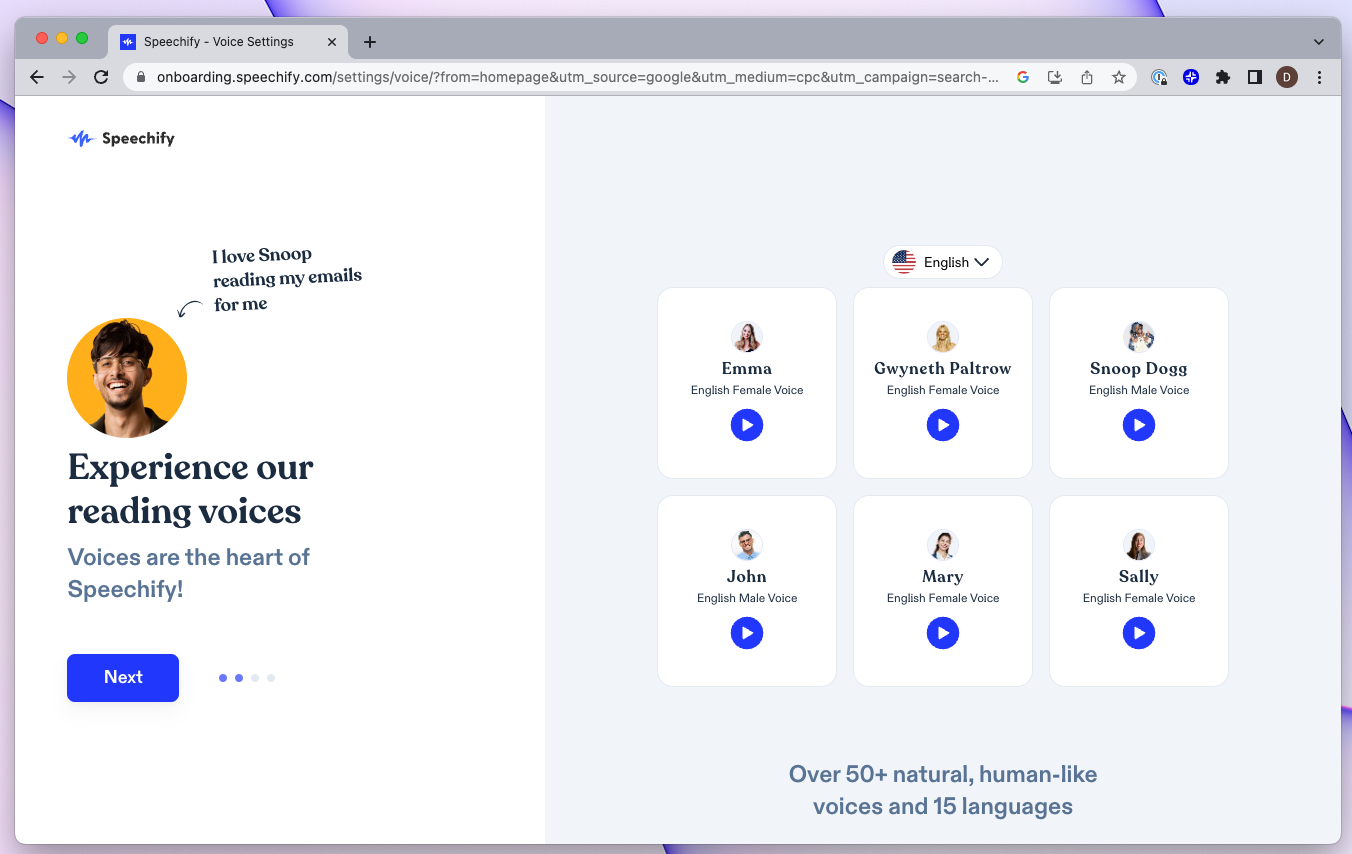This screenshot has height=854, width=1352.
Task: Click the smiling man testimonial photo
Action: point(127,378)
